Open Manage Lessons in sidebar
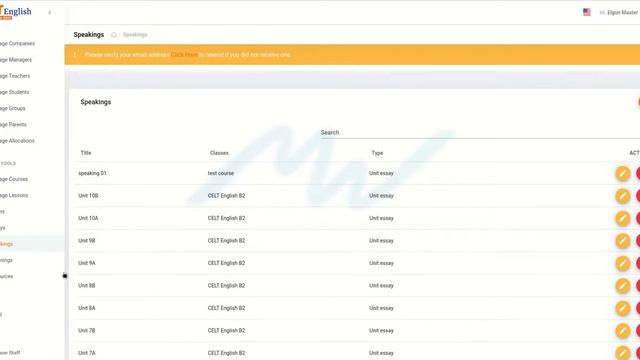 14,196
